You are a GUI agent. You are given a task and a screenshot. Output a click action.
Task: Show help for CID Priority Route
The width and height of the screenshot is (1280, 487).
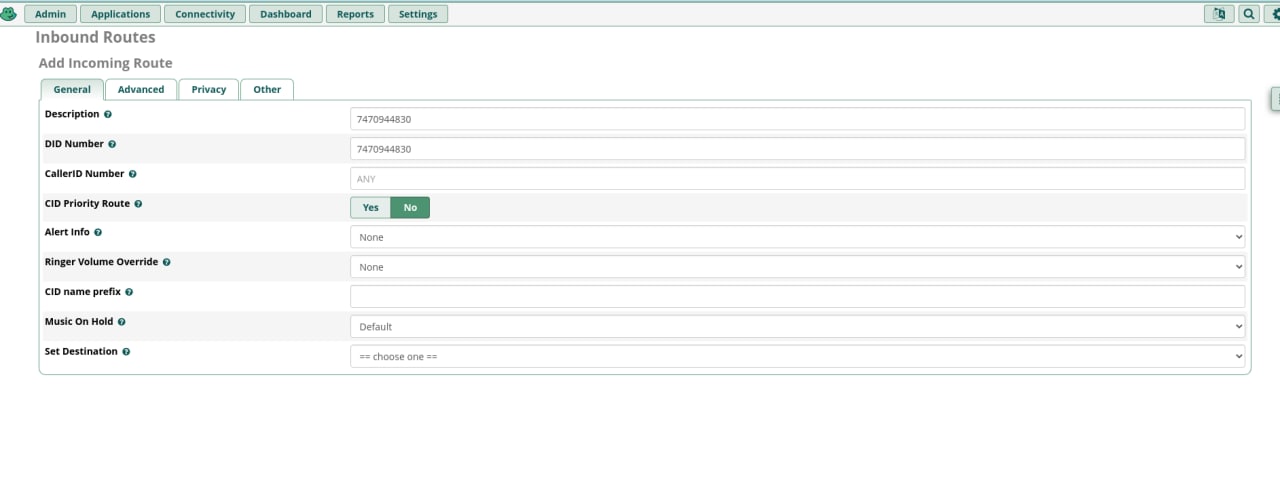pyautogui.click(x=138, y=204)
